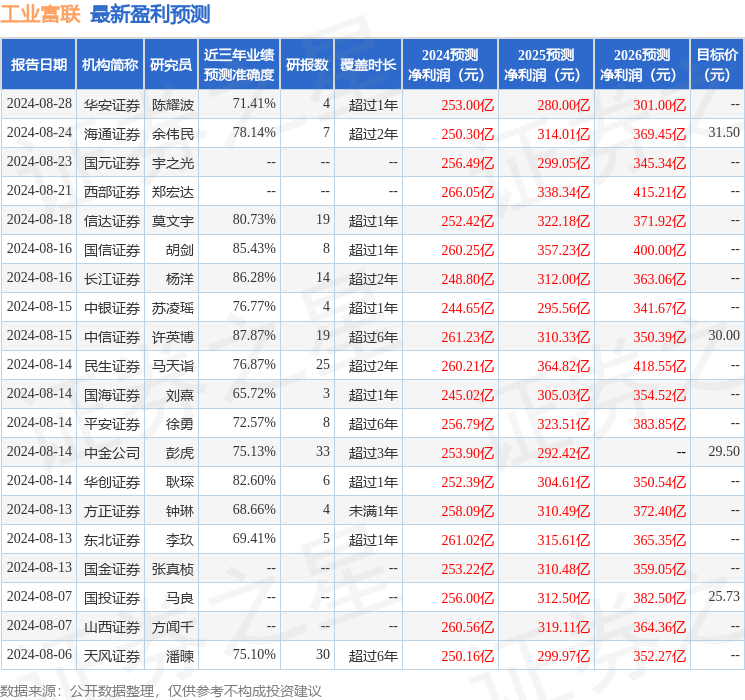Select the 信达证券 institution cell
Image resolution: width=745 pixels, height=700 pixels.
pyautogui.click(x=112, y=221)
